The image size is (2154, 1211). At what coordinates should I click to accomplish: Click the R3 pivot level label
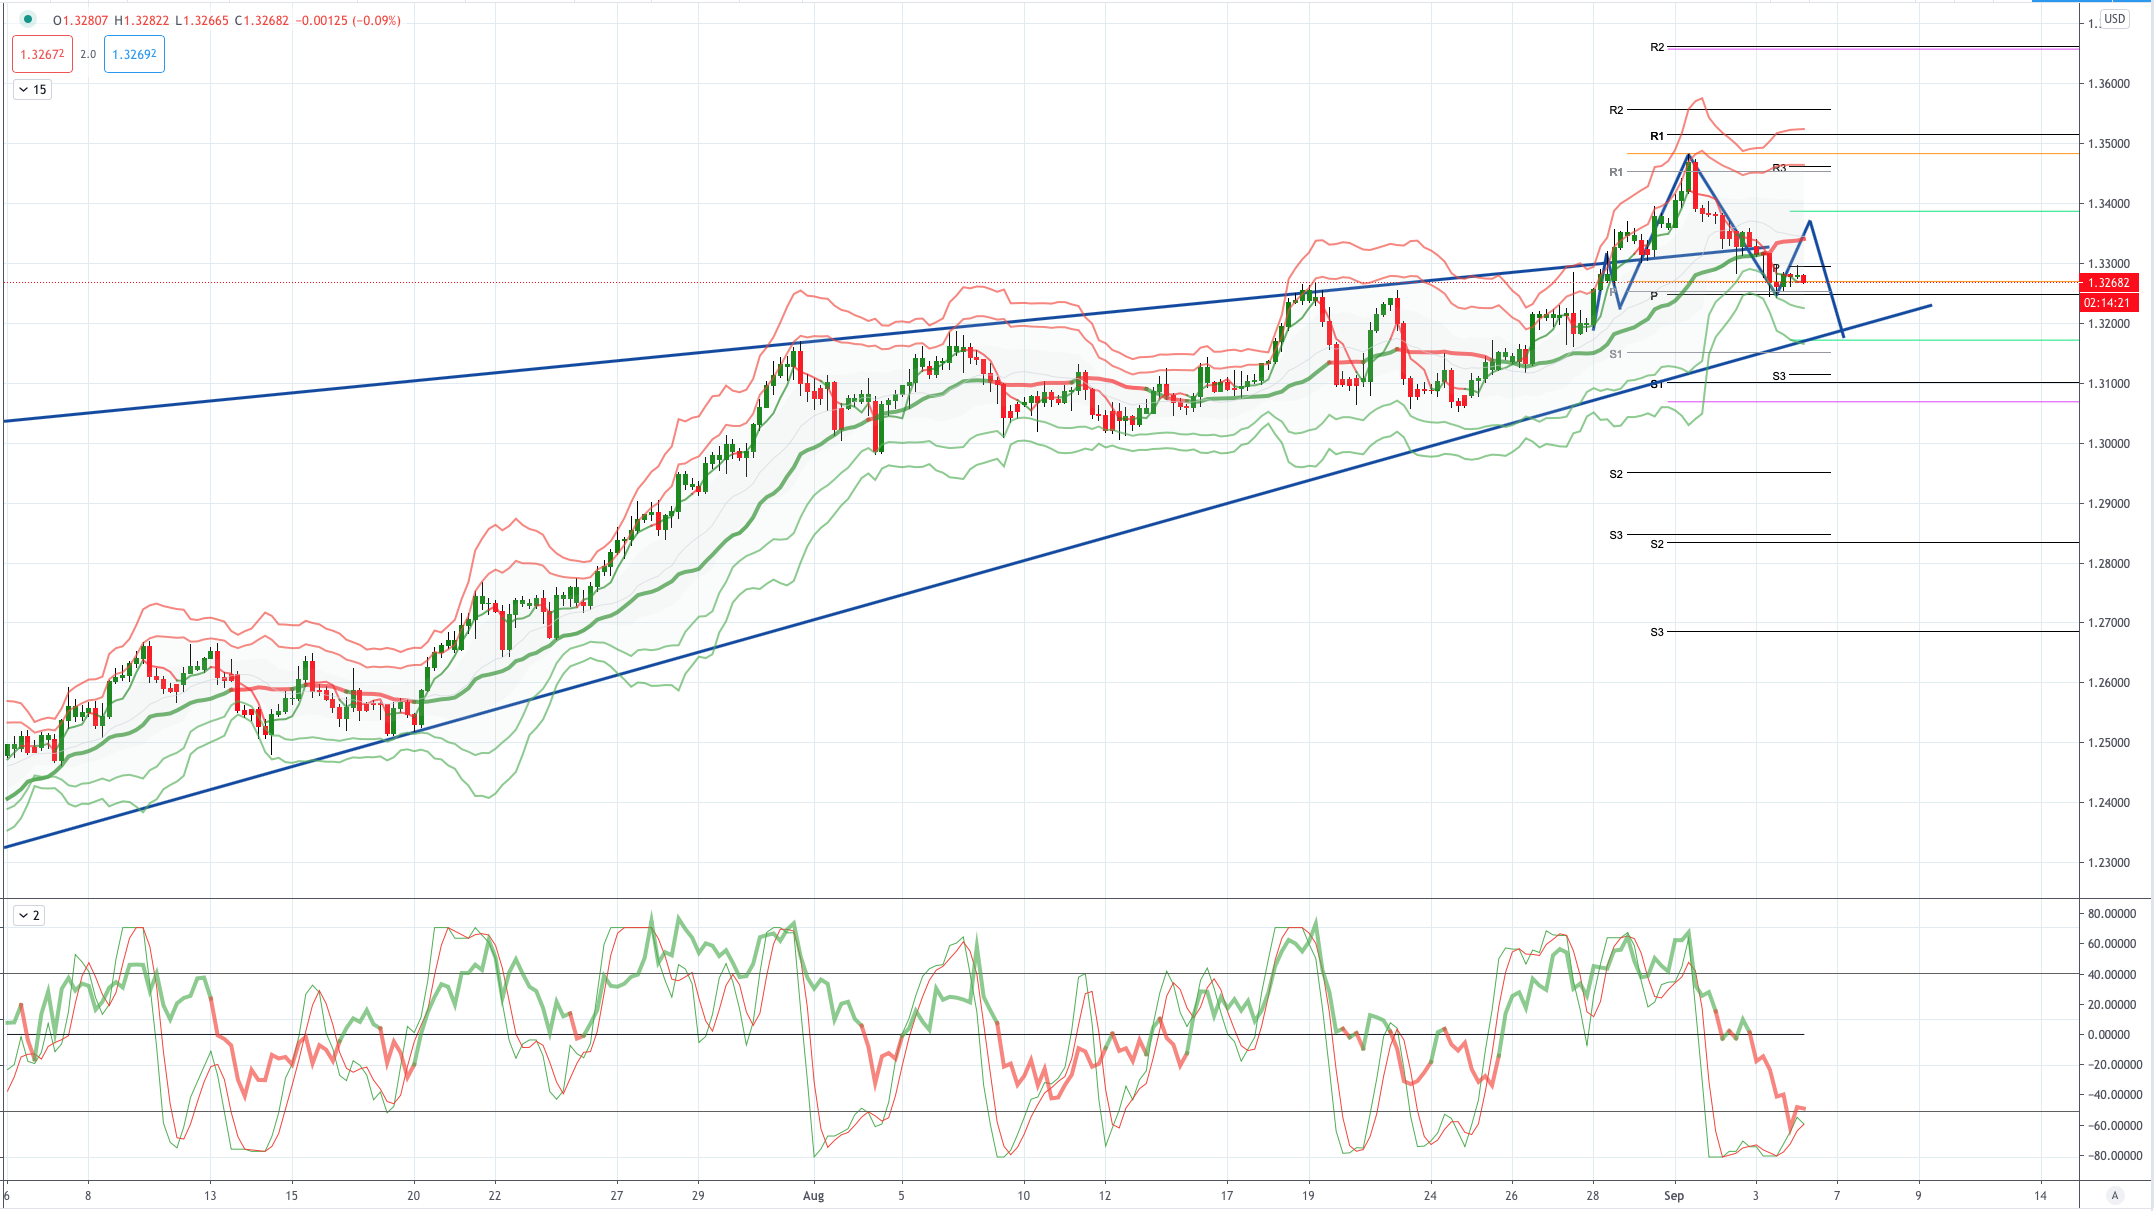pyautogui.click(x=1779, y=168)
